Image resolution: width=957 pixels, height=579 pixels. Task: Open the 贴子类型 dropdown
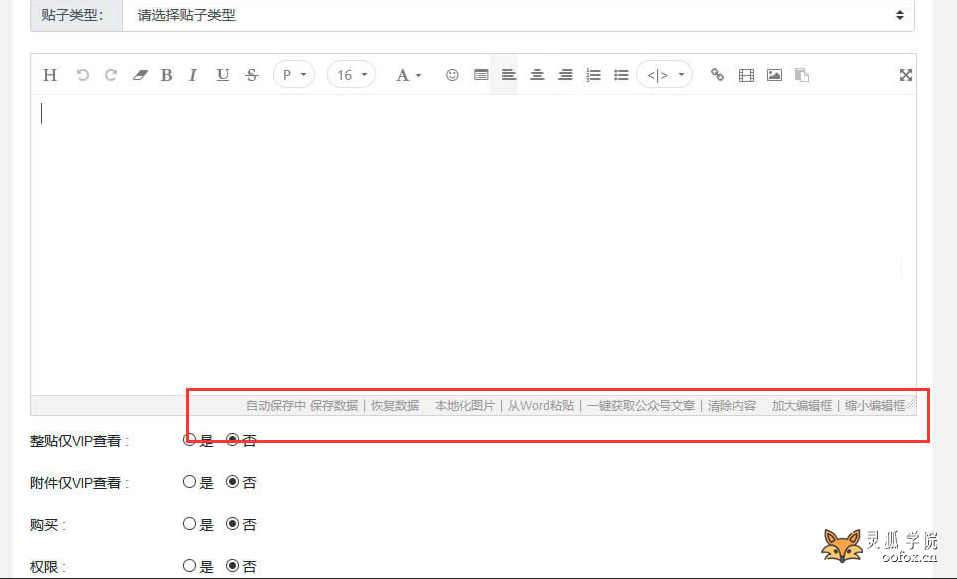pos(518,15)
